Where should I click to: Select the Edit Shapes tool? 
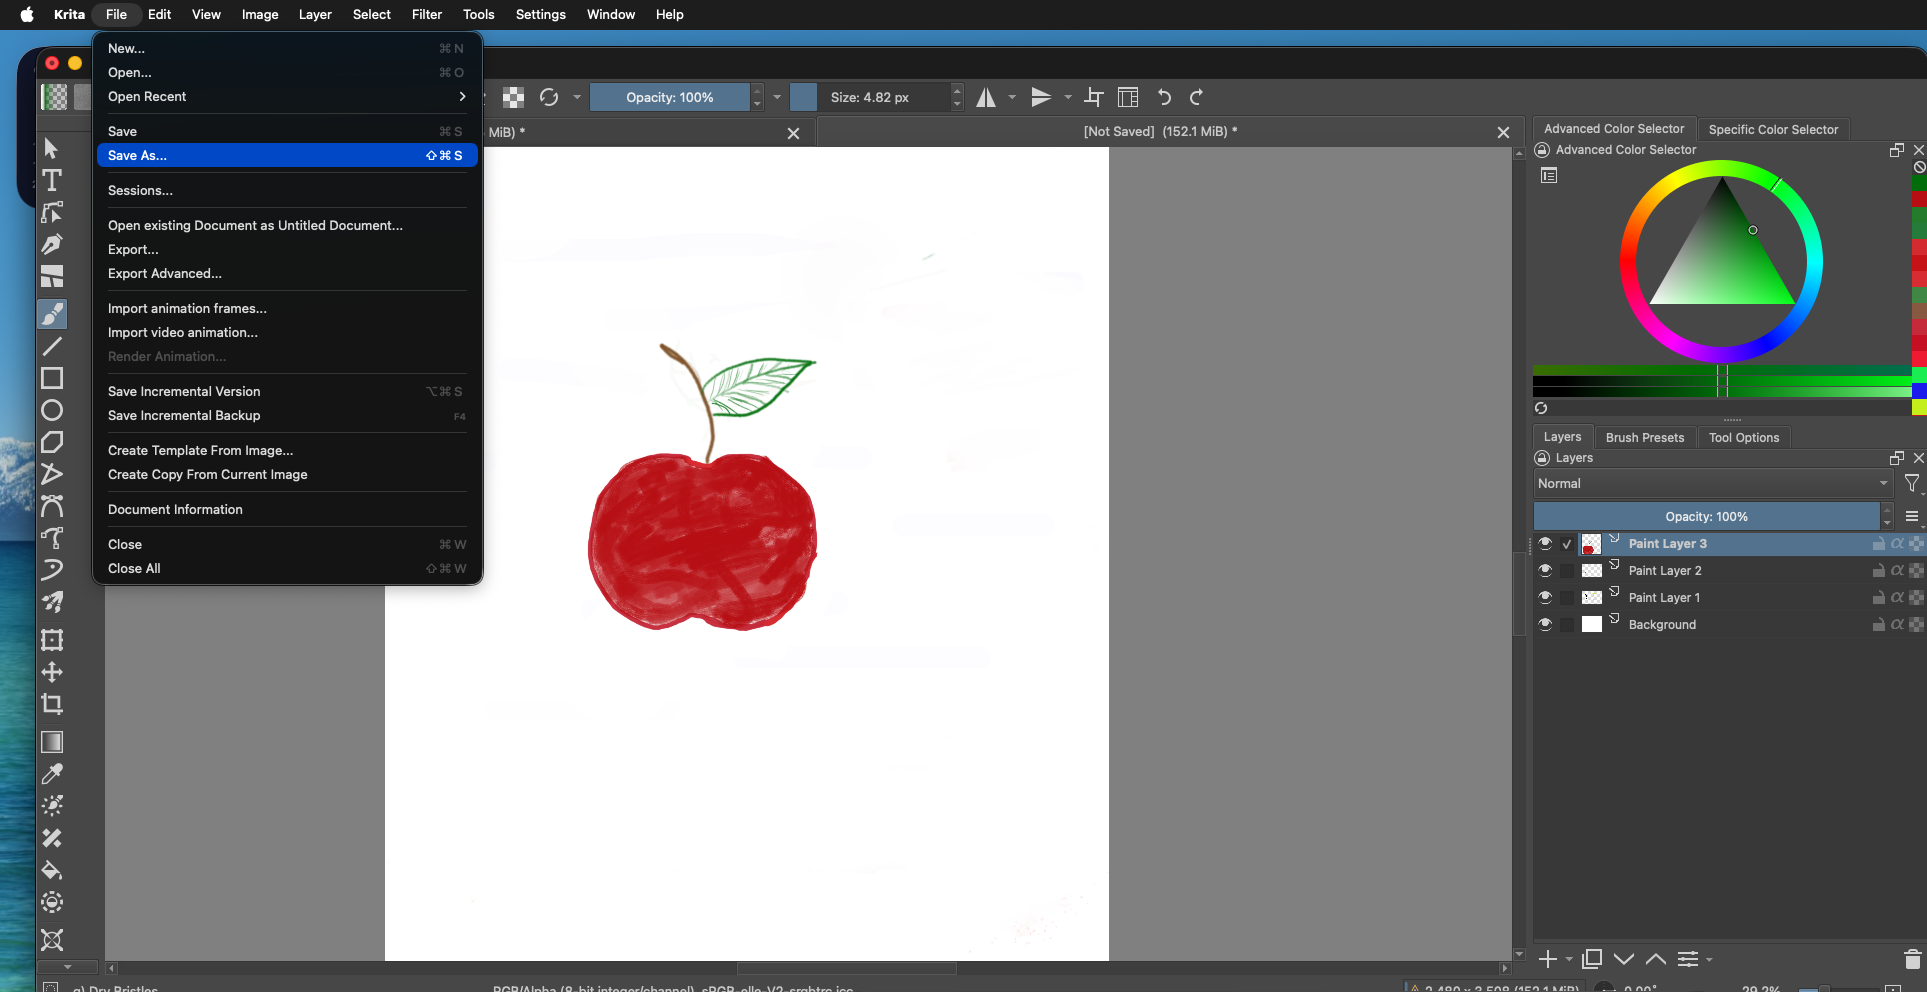coord(52,213)
